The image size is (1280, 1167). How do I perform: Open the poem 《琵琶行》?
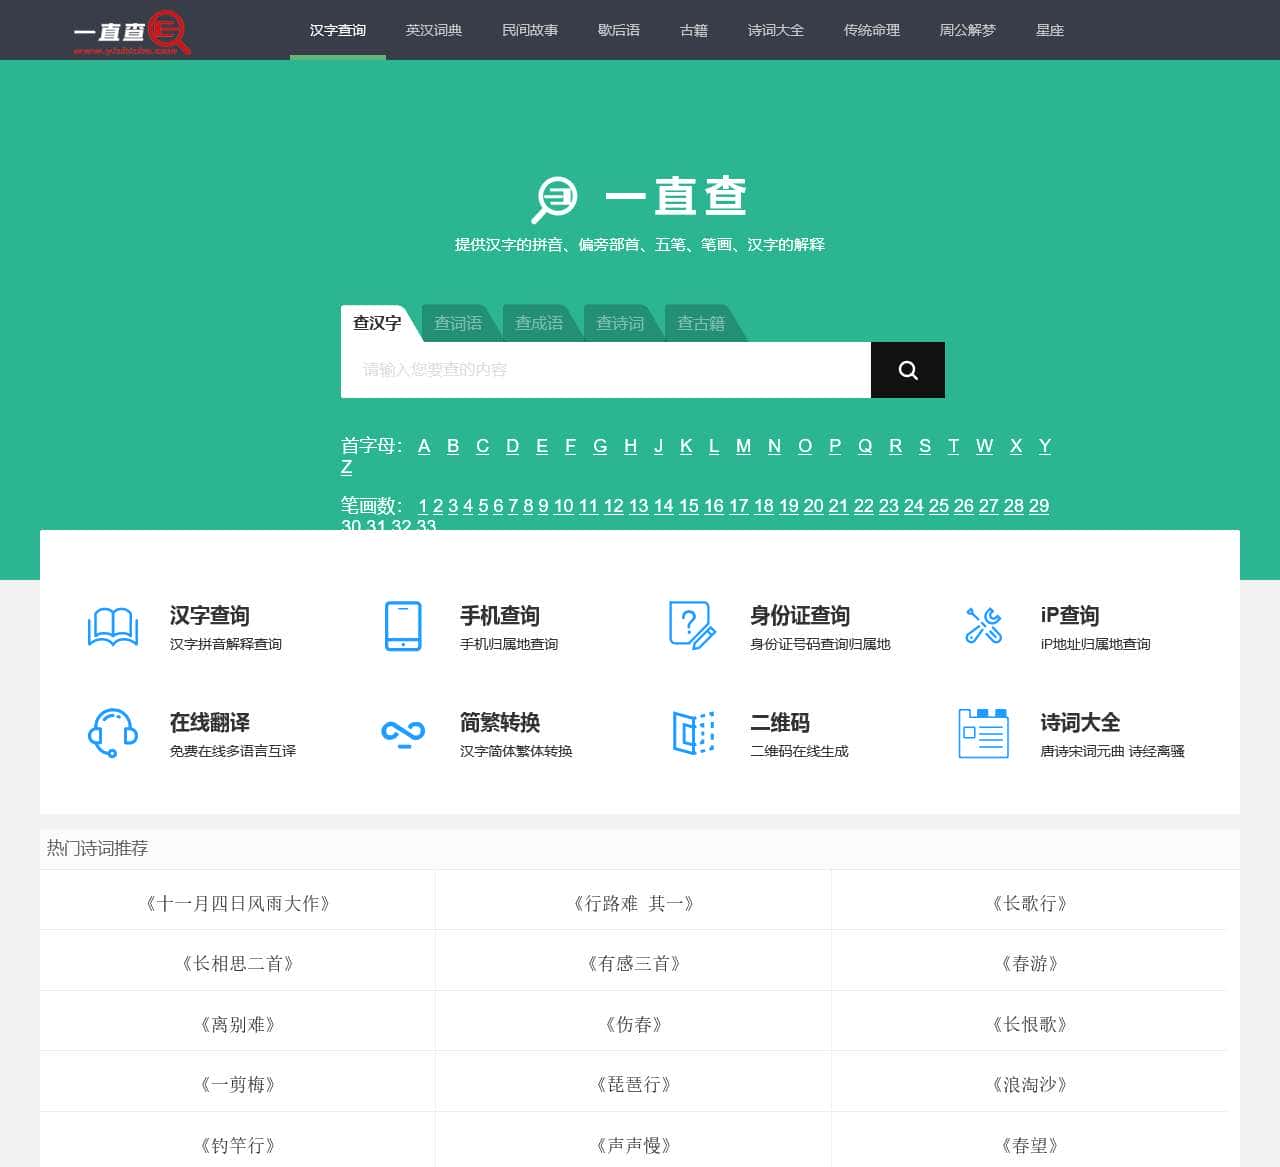click(634, 1084)
